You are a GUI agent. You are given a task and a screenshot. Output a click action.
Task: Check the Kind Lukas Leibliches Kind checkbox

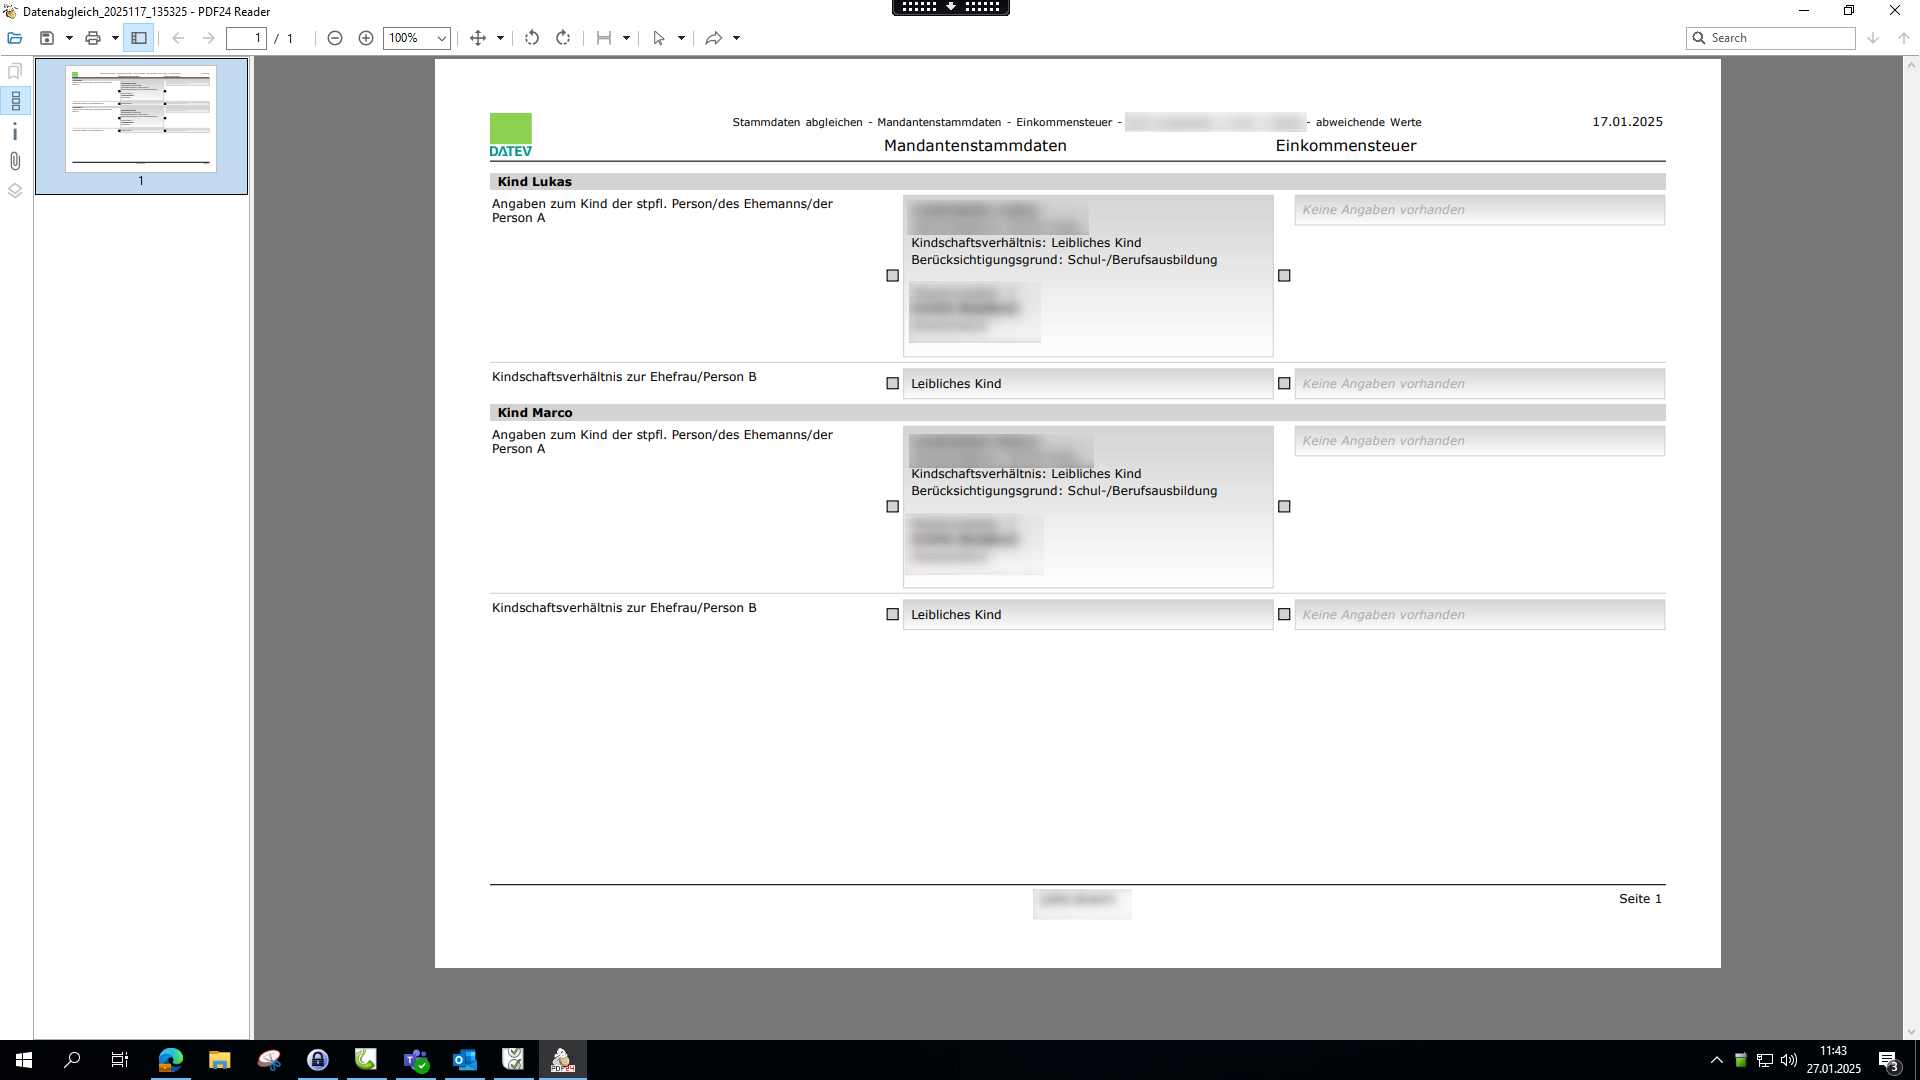click(x=892, y=383)
